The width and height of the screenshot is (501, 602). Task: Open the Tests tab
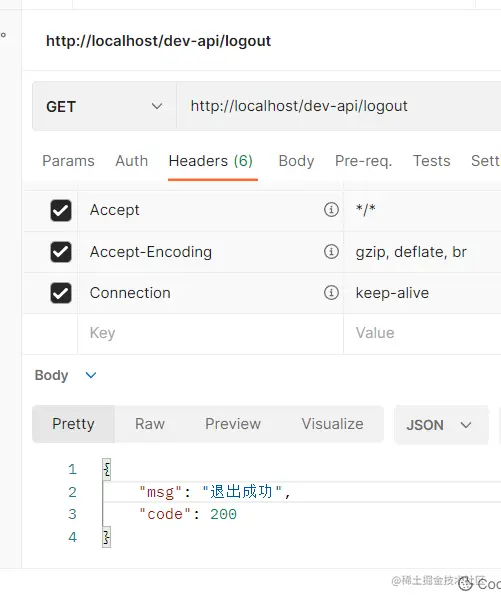[432, 161]
